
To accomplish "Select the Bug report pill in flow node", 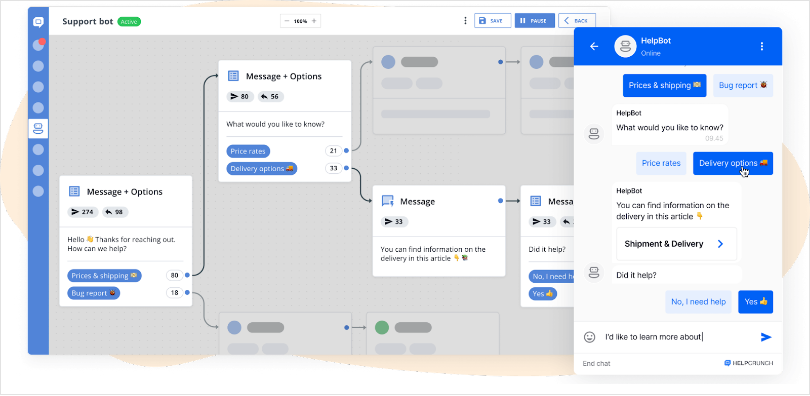I will 94,293.
